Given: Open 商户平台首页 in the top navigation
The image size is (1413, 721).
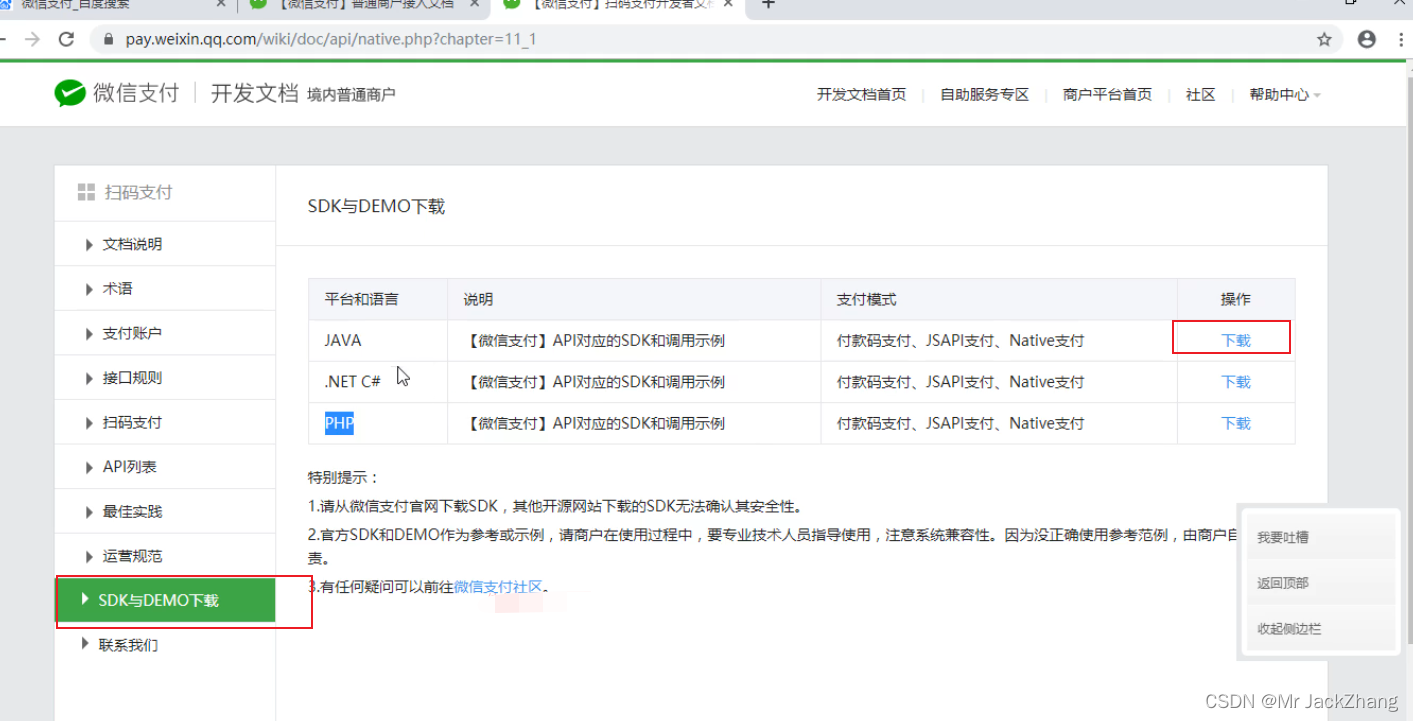Looking at the screenshot, I should pos(1107,94).
